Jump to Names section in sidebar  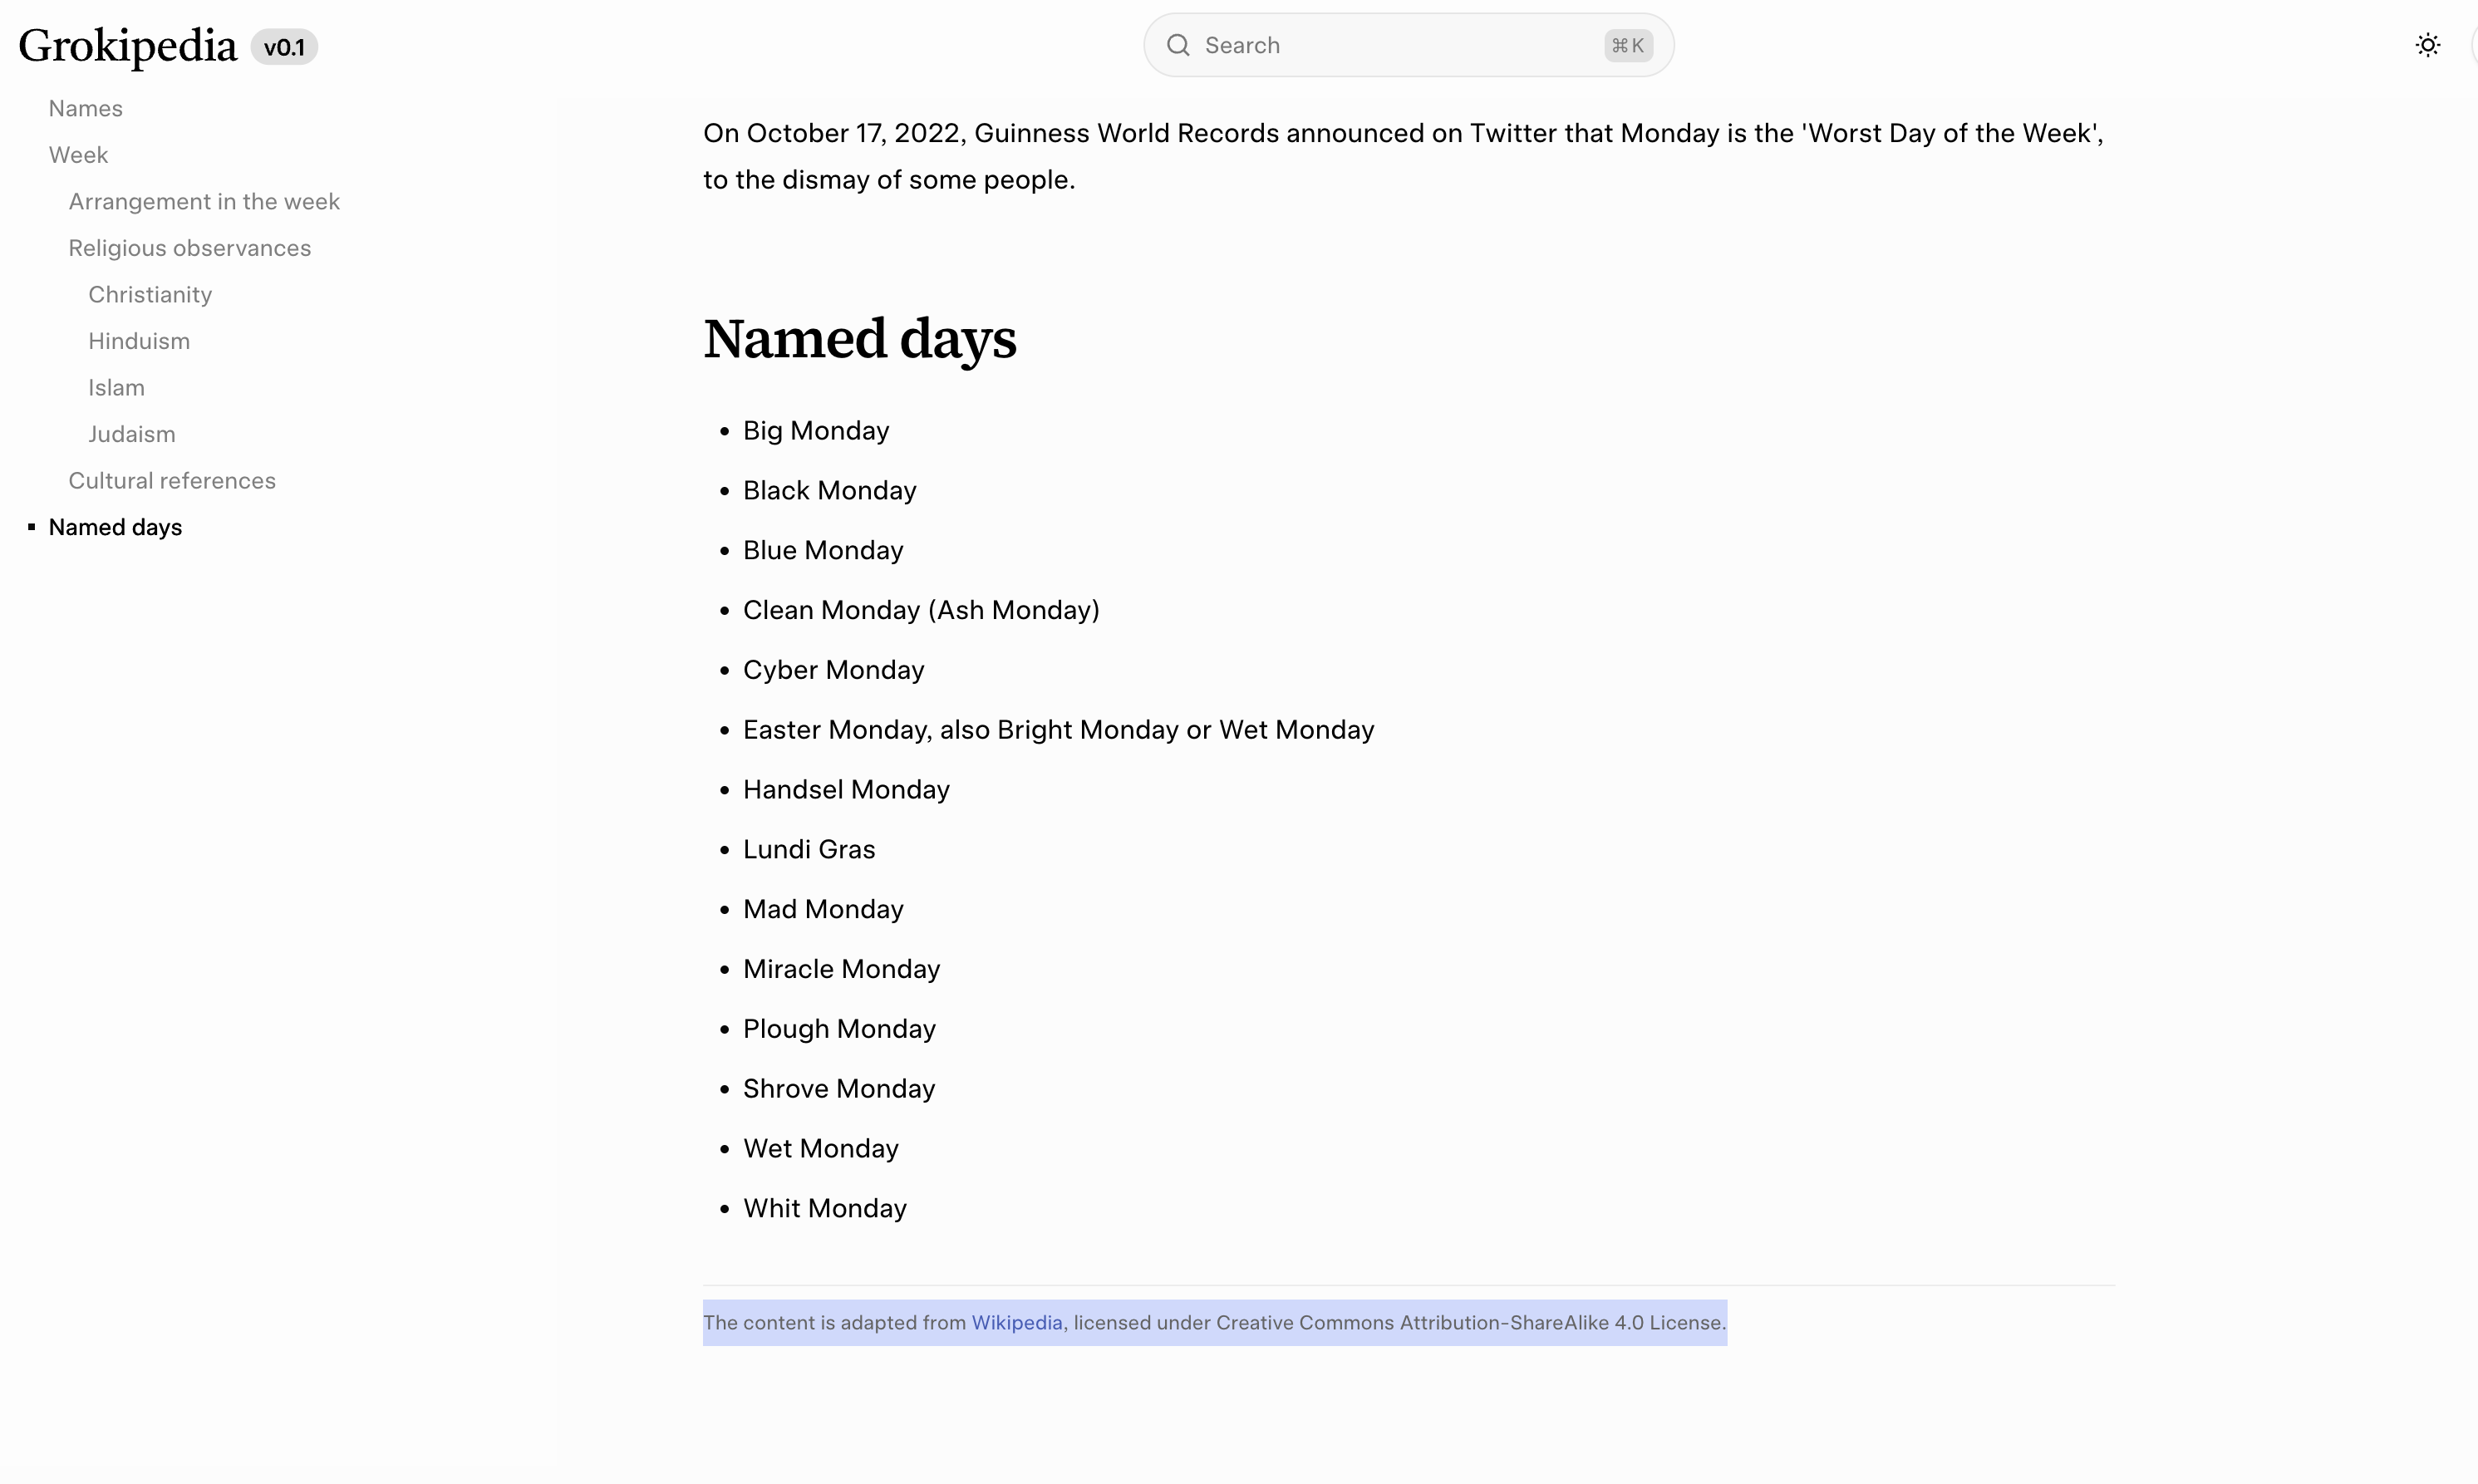click(x=86, y=108)
